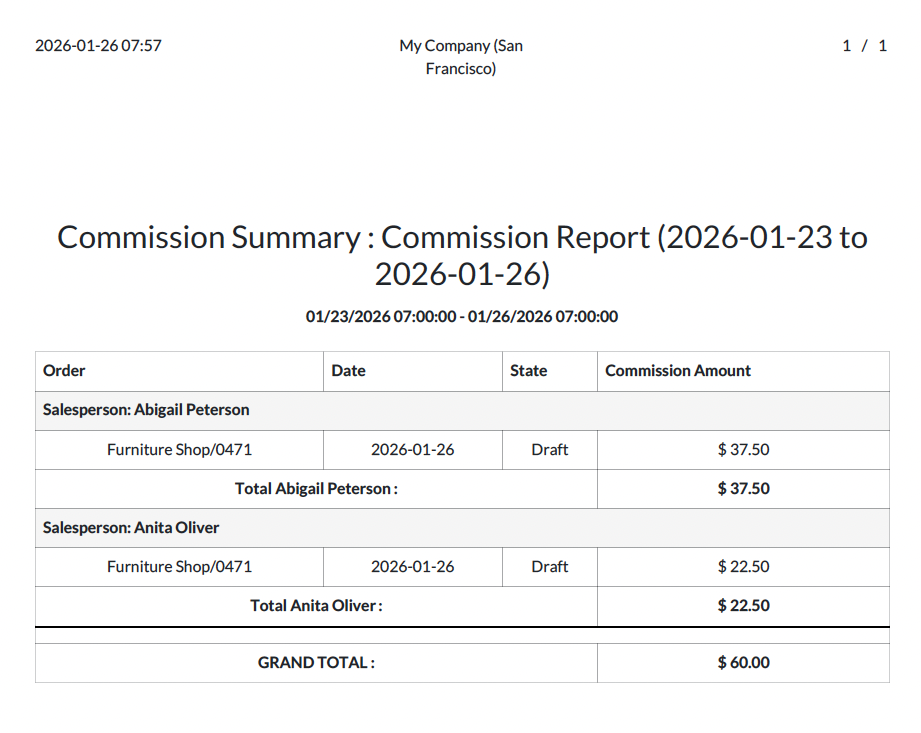This screenshot has width=921, height=733.
Task: Click the Salesperson: Abigail Peterson group row
Action: (462, 411)
